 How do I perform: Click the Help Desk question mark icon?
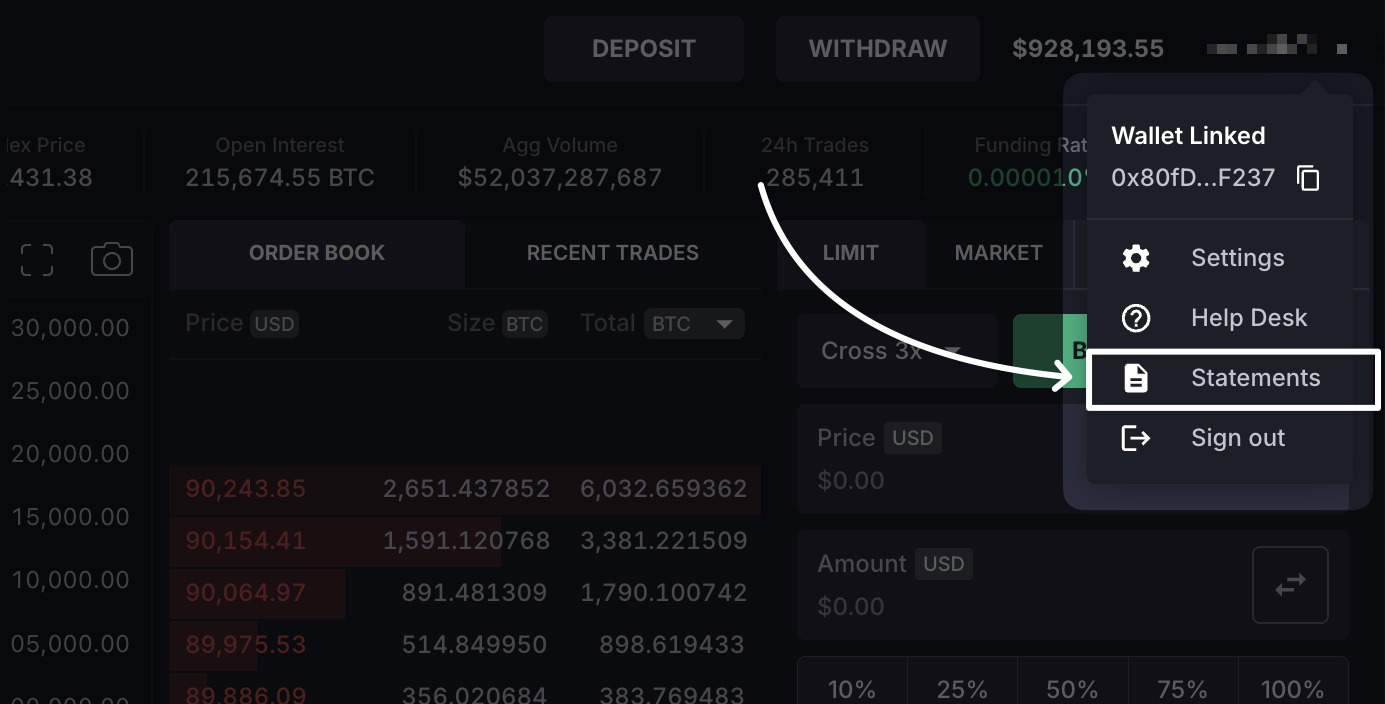click(1136, 318)
